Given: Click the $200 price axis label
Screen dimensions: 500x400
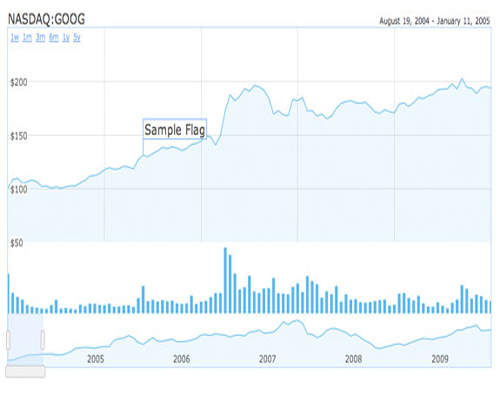Looking at the screenshot, I should pos(19,82).
